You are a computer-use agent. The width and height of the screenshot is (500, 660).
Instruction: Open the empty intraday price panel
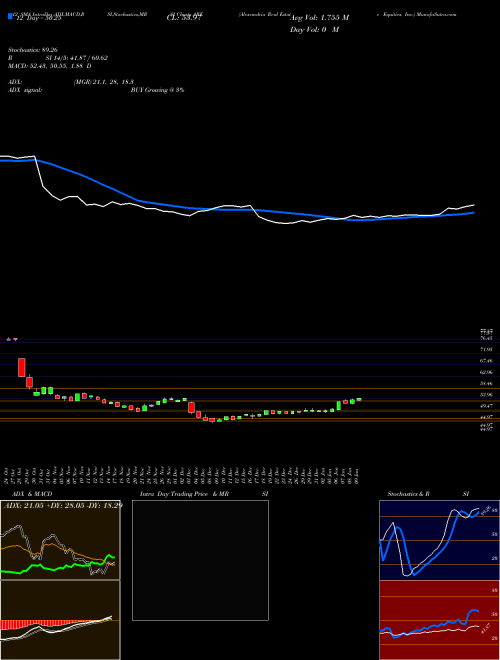(x=200, y=560)
